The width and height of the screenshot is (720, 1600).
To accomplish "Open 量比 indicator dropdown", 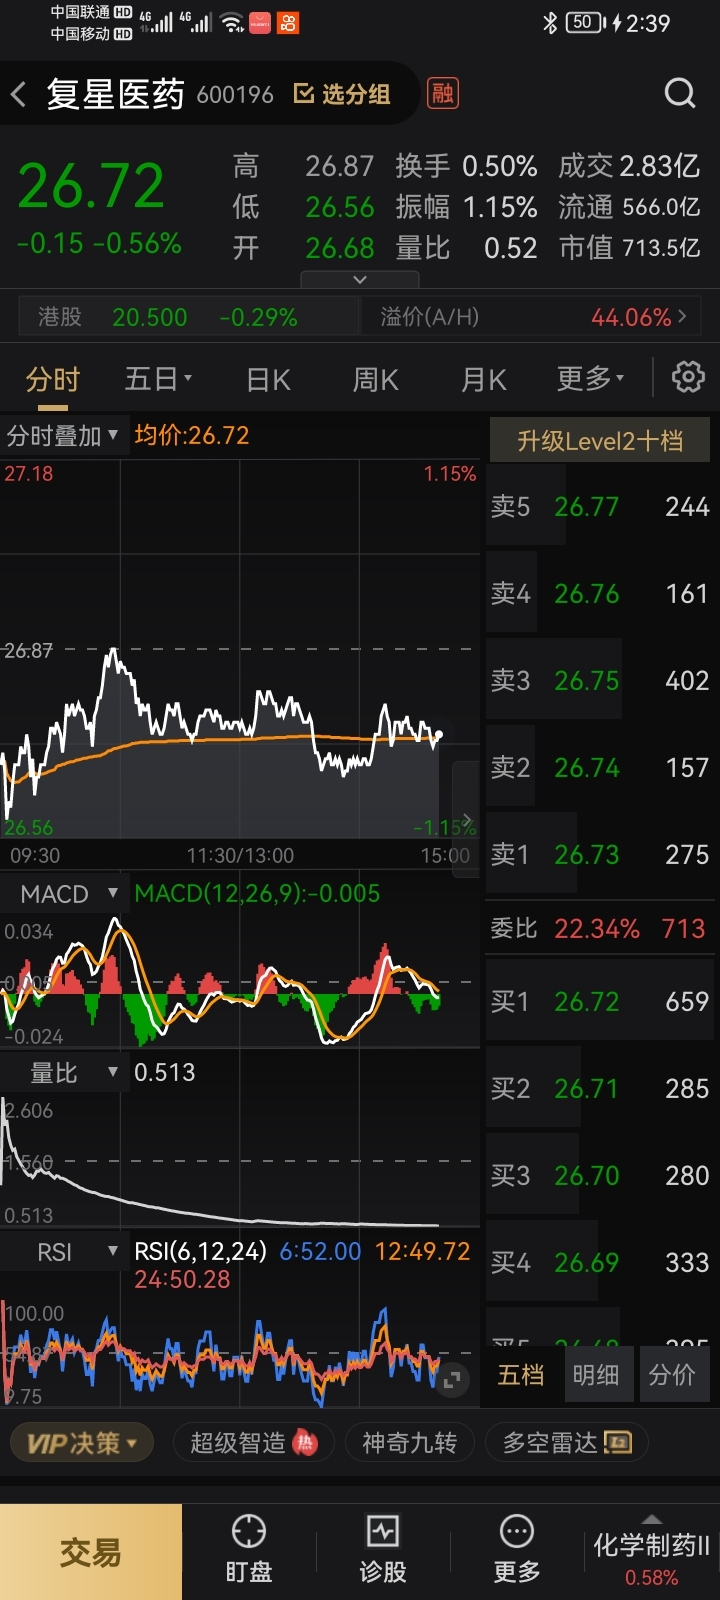I will (65, 1073).
